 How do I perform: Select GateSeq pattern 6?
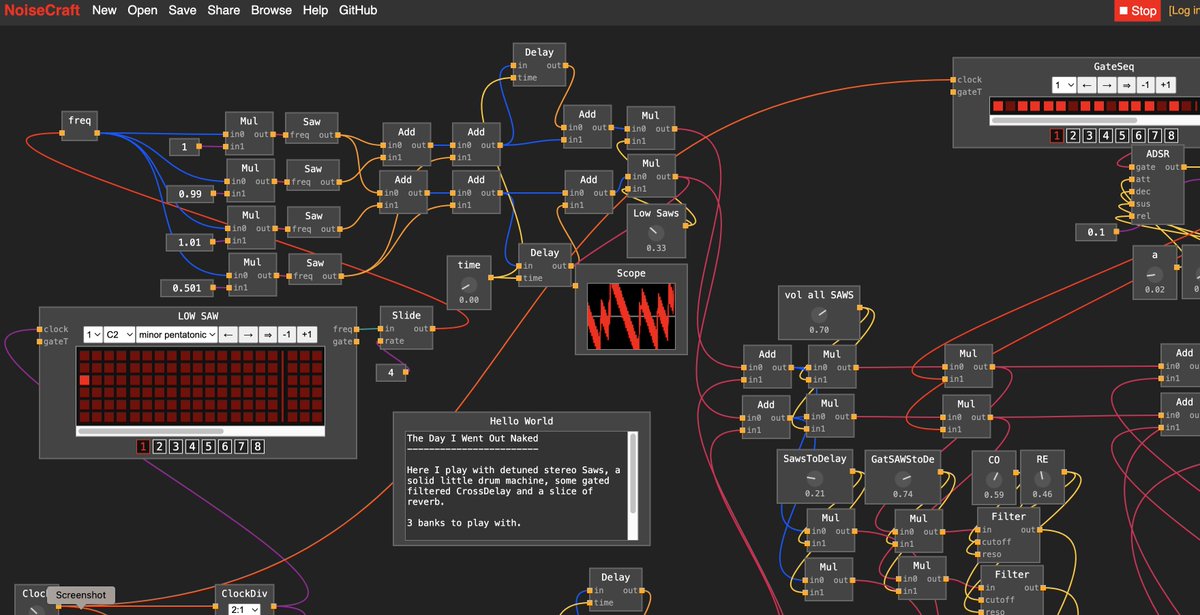[1138, 136]
